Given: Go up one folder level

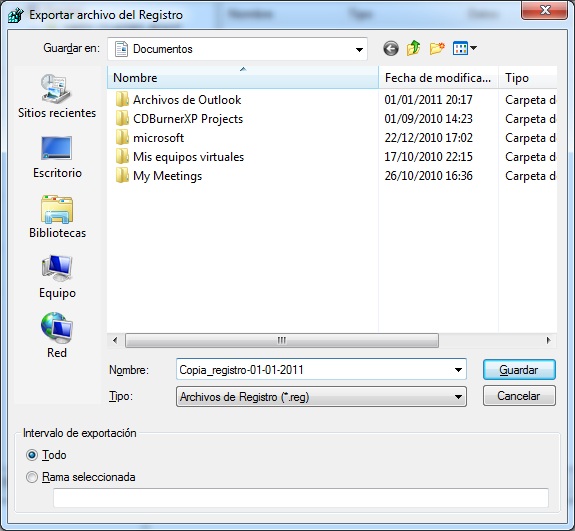Looking at the screenshot, I should tap(413, 48).
